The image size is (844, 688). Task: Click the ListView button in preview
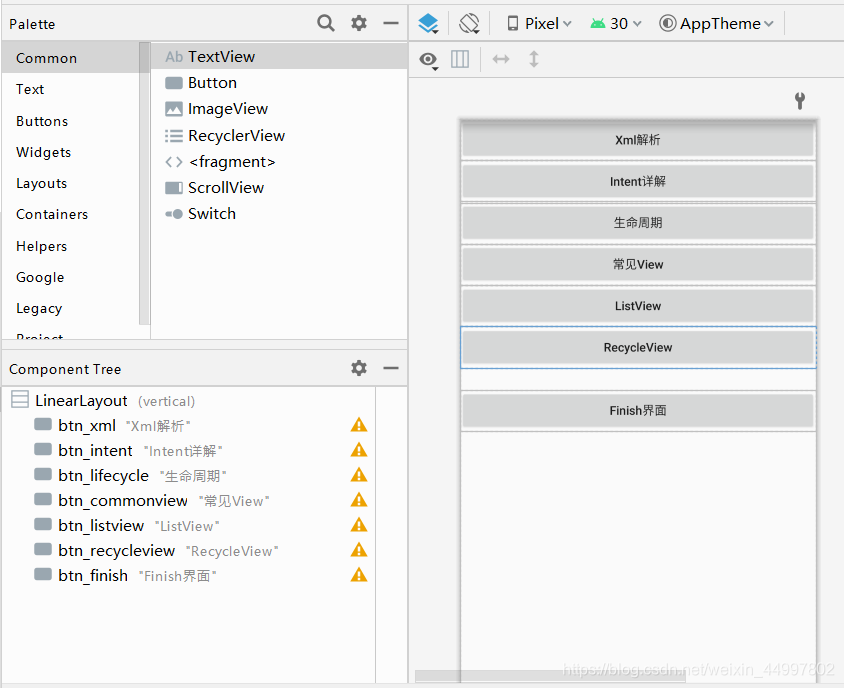coord(638,306)
